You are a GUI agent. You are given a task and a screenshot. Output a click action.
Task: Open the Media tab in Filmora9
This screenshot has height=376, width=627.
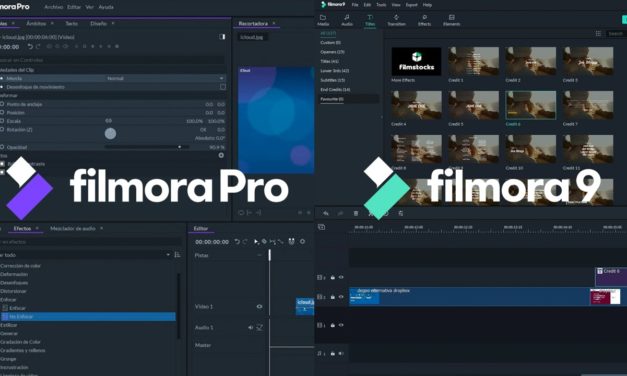323,20
